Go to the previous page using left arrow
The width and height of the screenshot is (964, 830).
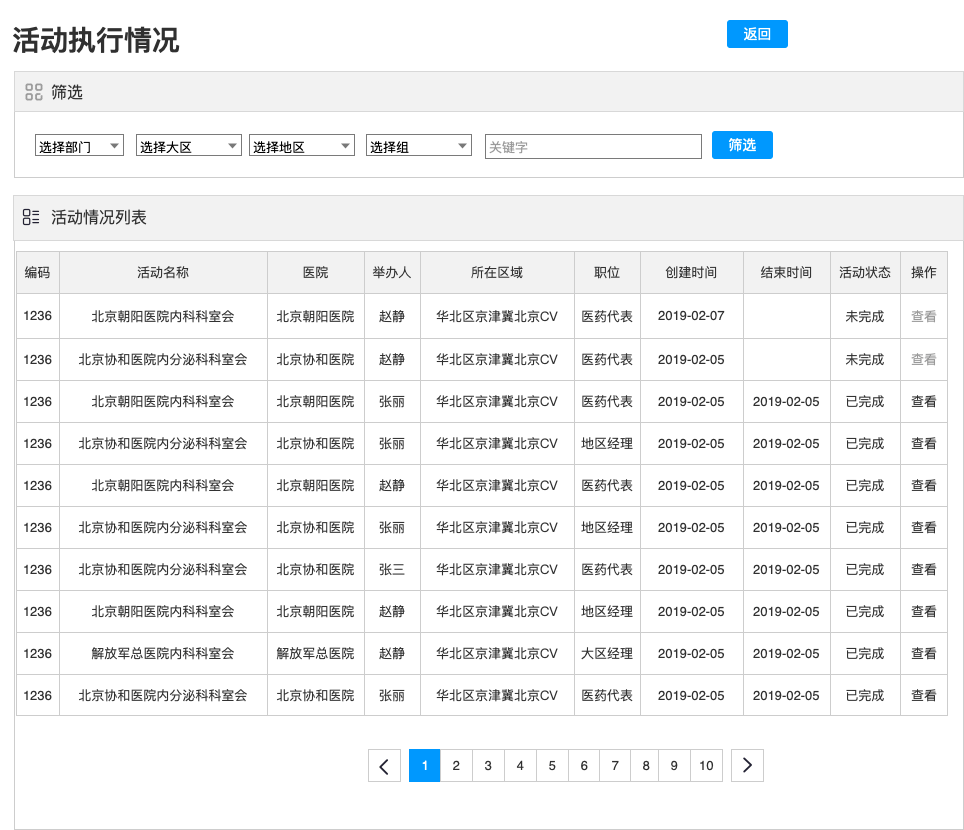(384, 765)
